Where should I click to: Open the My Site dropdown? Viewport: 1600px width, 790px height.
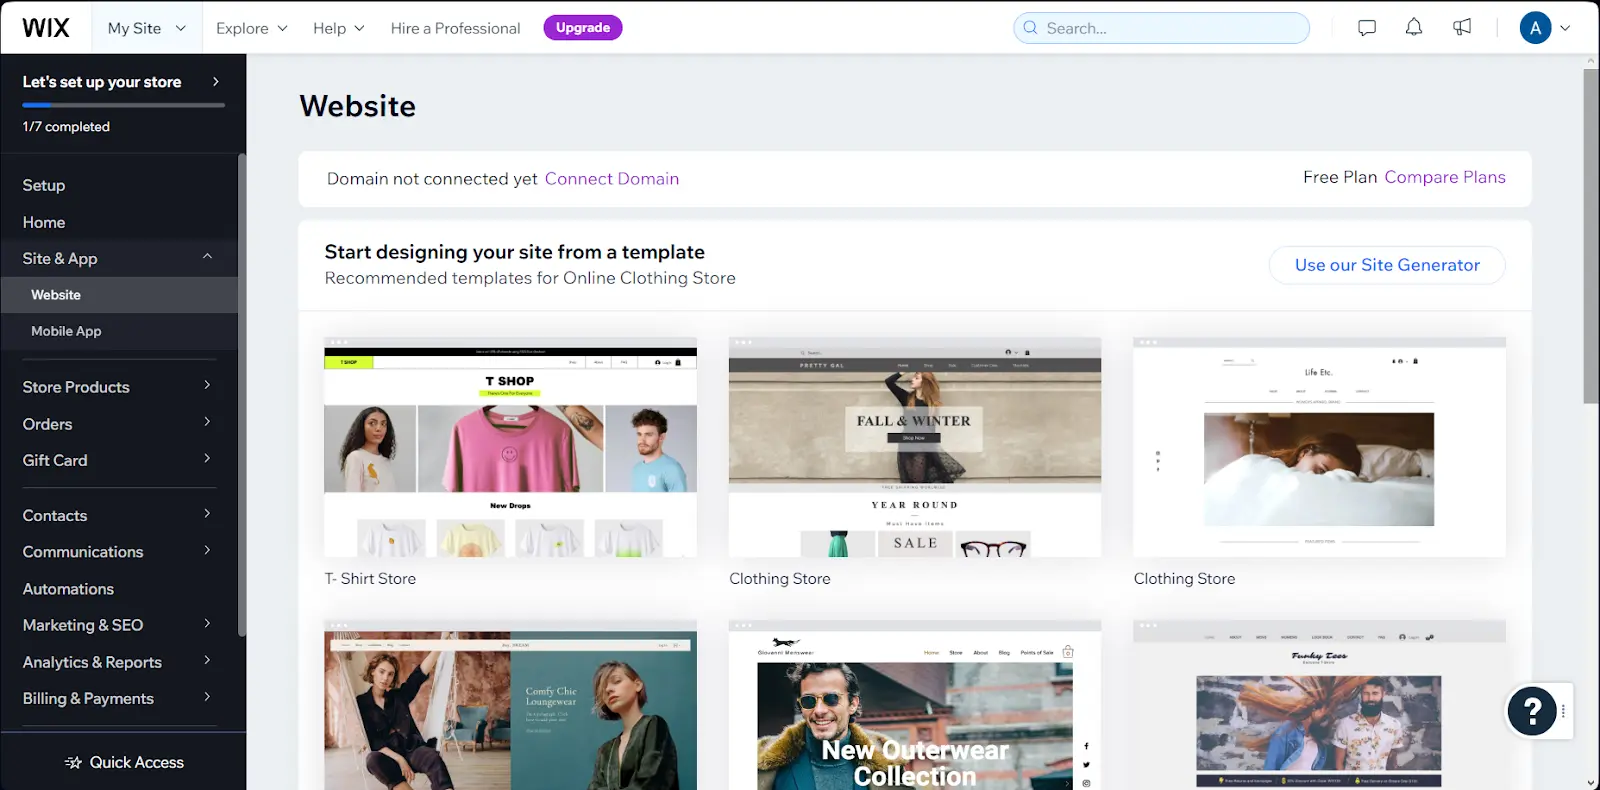[x=147, y=28]
